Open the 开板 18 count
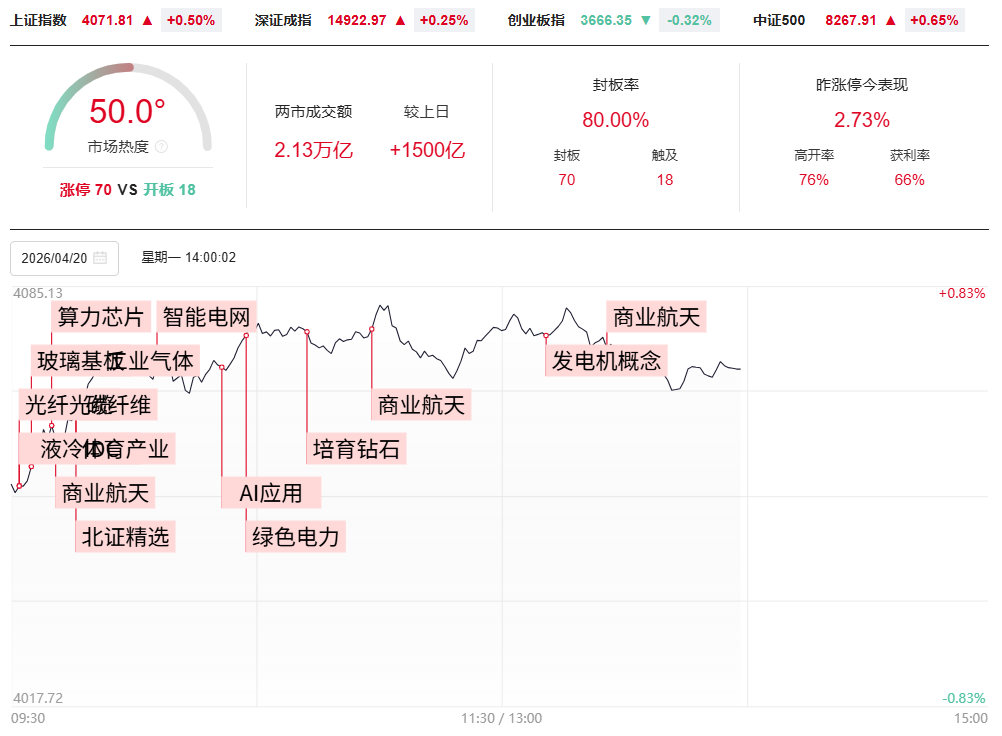Image resolution: width=1002 pixels, height=736 pixels. [169, 190]
